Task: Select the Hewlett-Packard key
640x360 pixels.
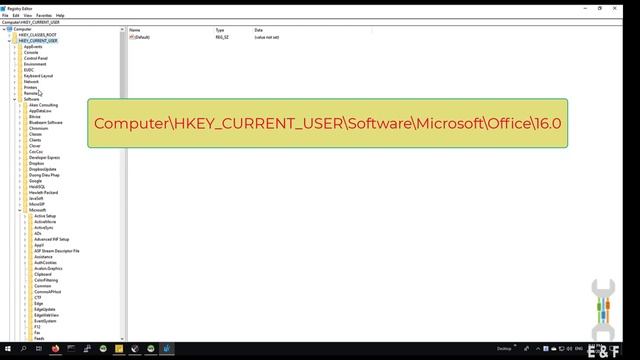Action: click(x=44, y=193)
